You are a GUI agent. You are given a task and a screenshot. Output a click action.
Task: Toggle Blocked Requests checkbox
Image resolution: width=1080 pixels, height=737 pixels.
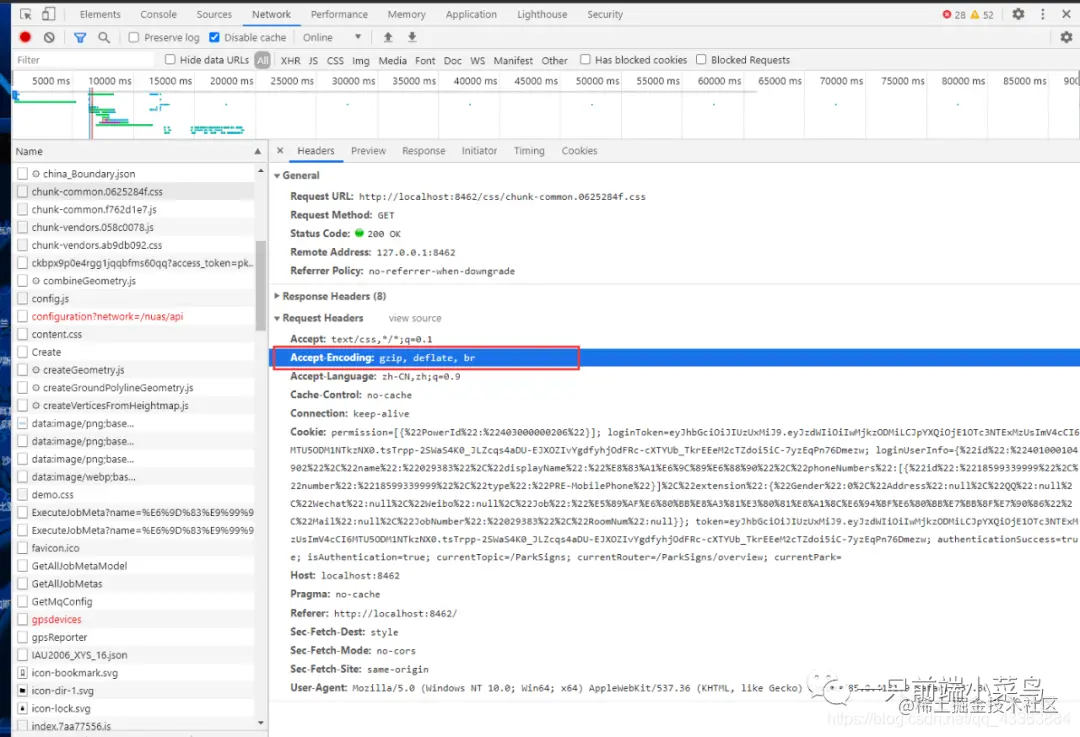pos(701,59)
